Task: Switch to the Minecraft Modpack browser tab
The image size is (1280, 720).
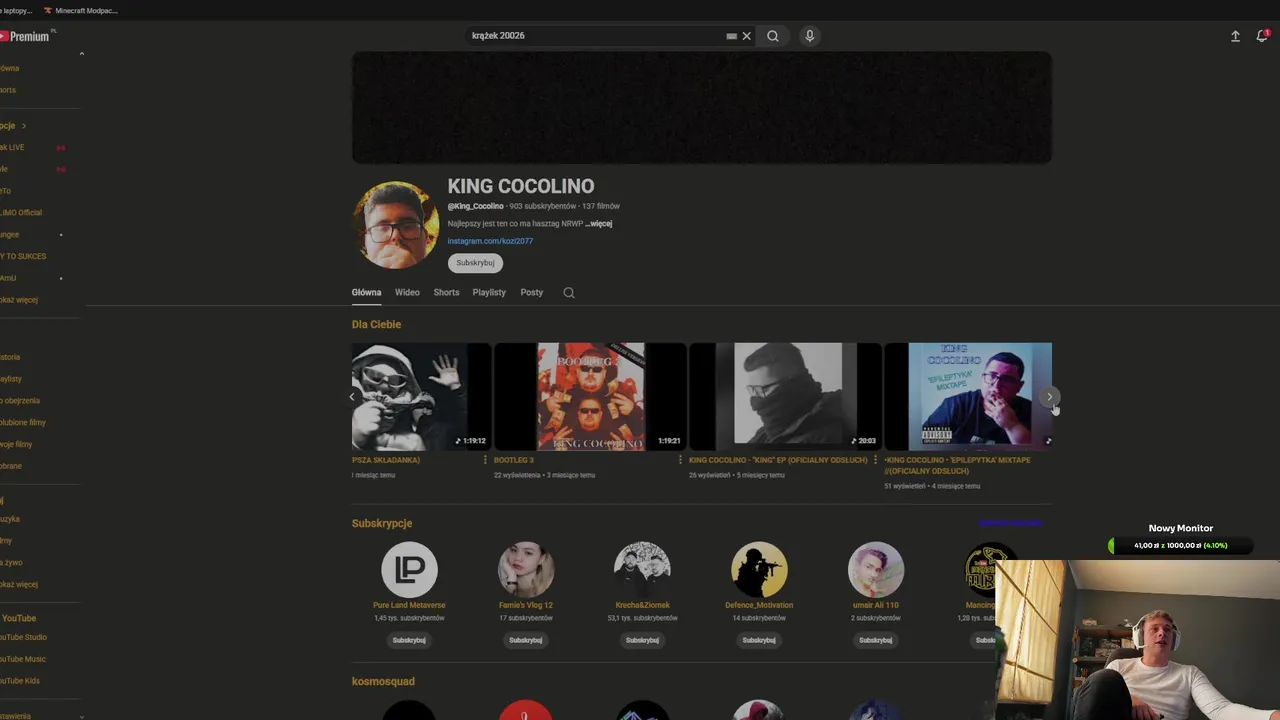Action: [80, 10]
